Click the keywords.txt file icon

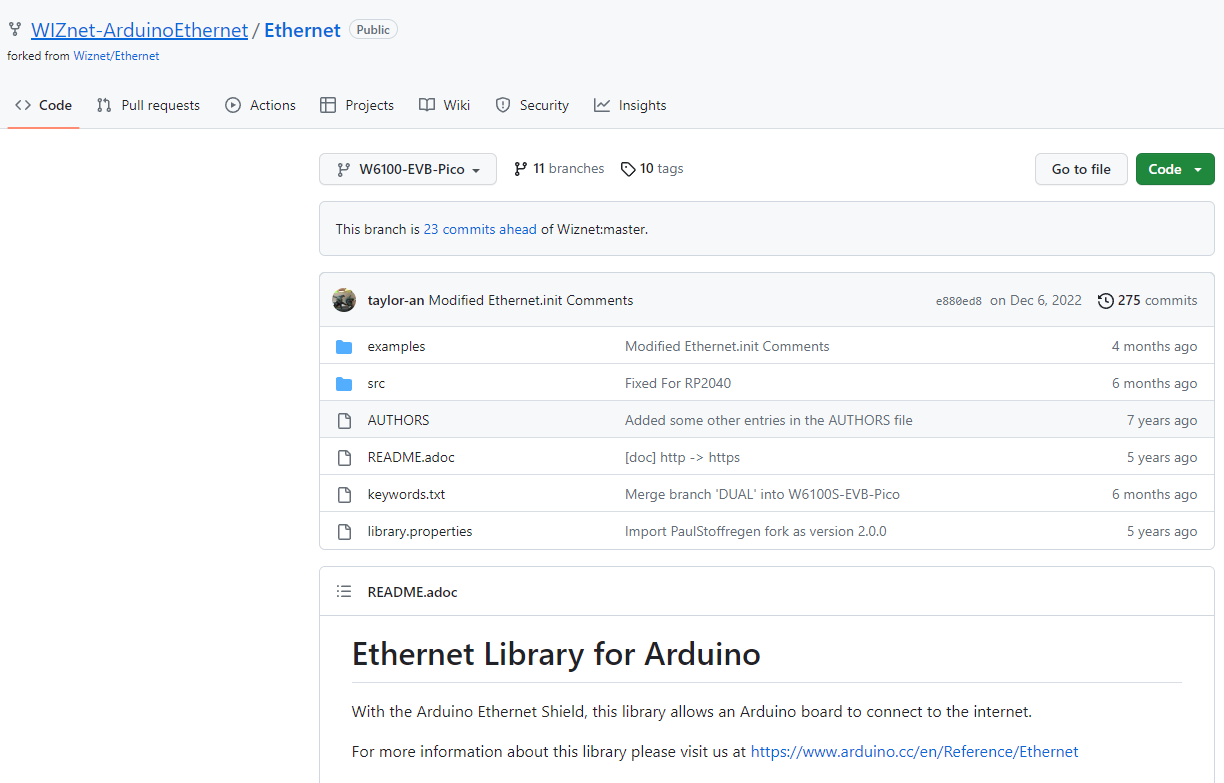click(x=344, y=495)
